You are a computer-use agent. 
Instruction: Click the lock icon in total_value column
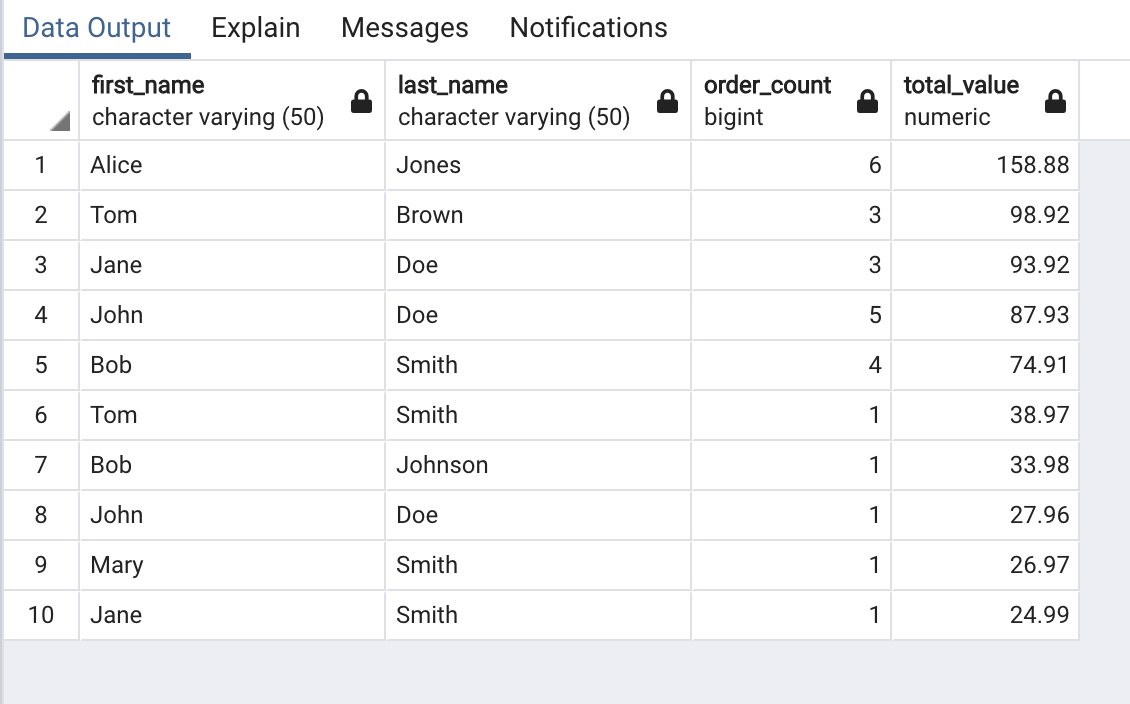click(x=1055, y=102)
